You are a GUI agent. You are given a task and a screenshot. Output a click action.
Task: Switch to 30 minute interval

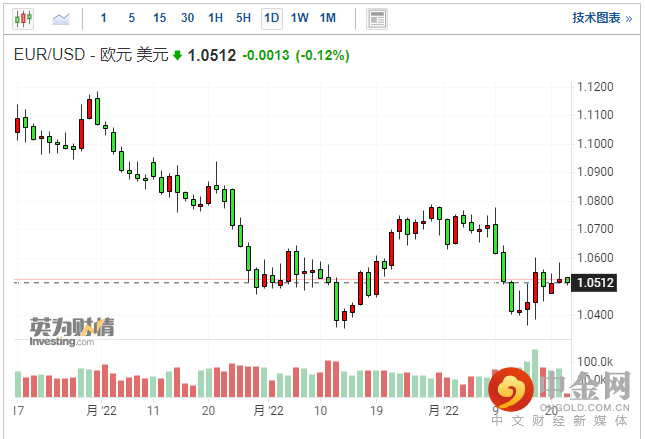pos(187,18)
